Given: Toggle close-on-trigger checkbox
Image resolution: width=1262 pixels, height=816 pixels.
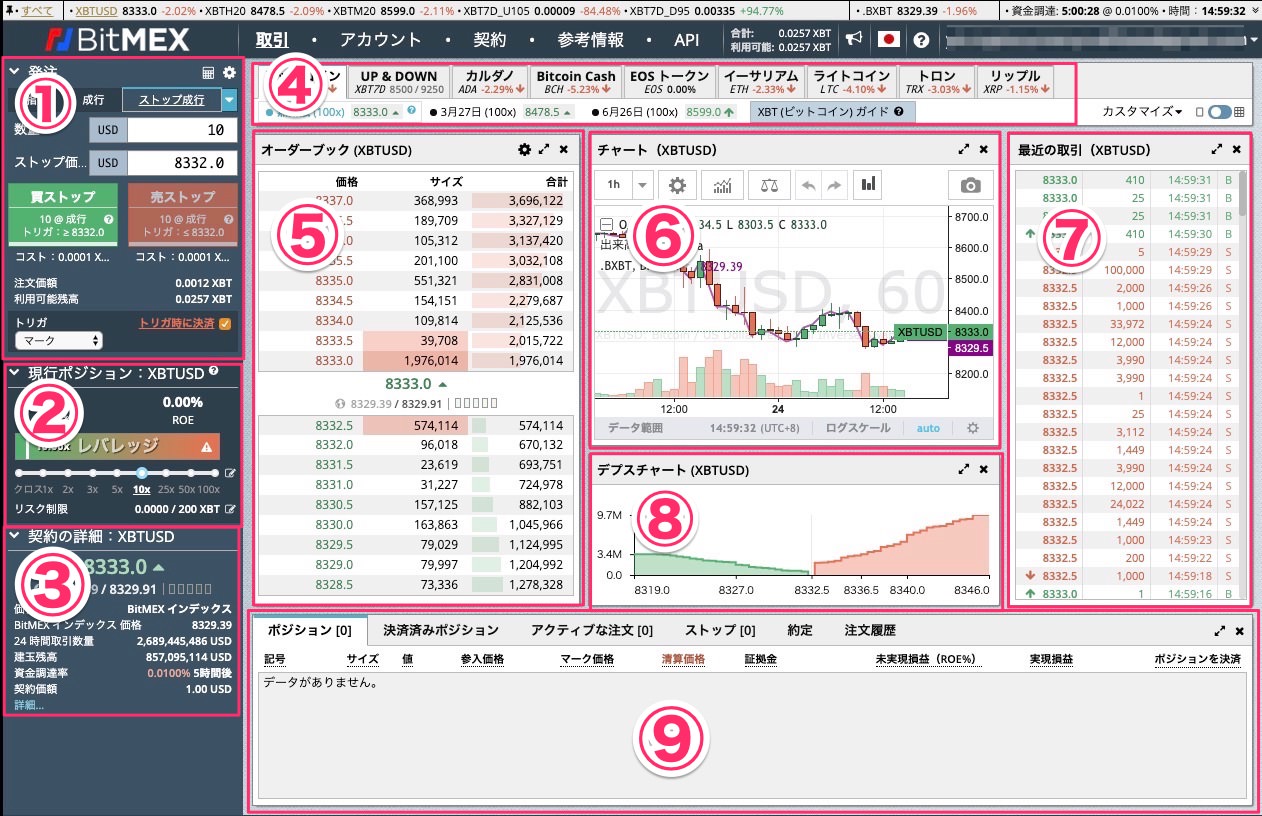Looking at the screenshot, I should [x=225, y=323].
